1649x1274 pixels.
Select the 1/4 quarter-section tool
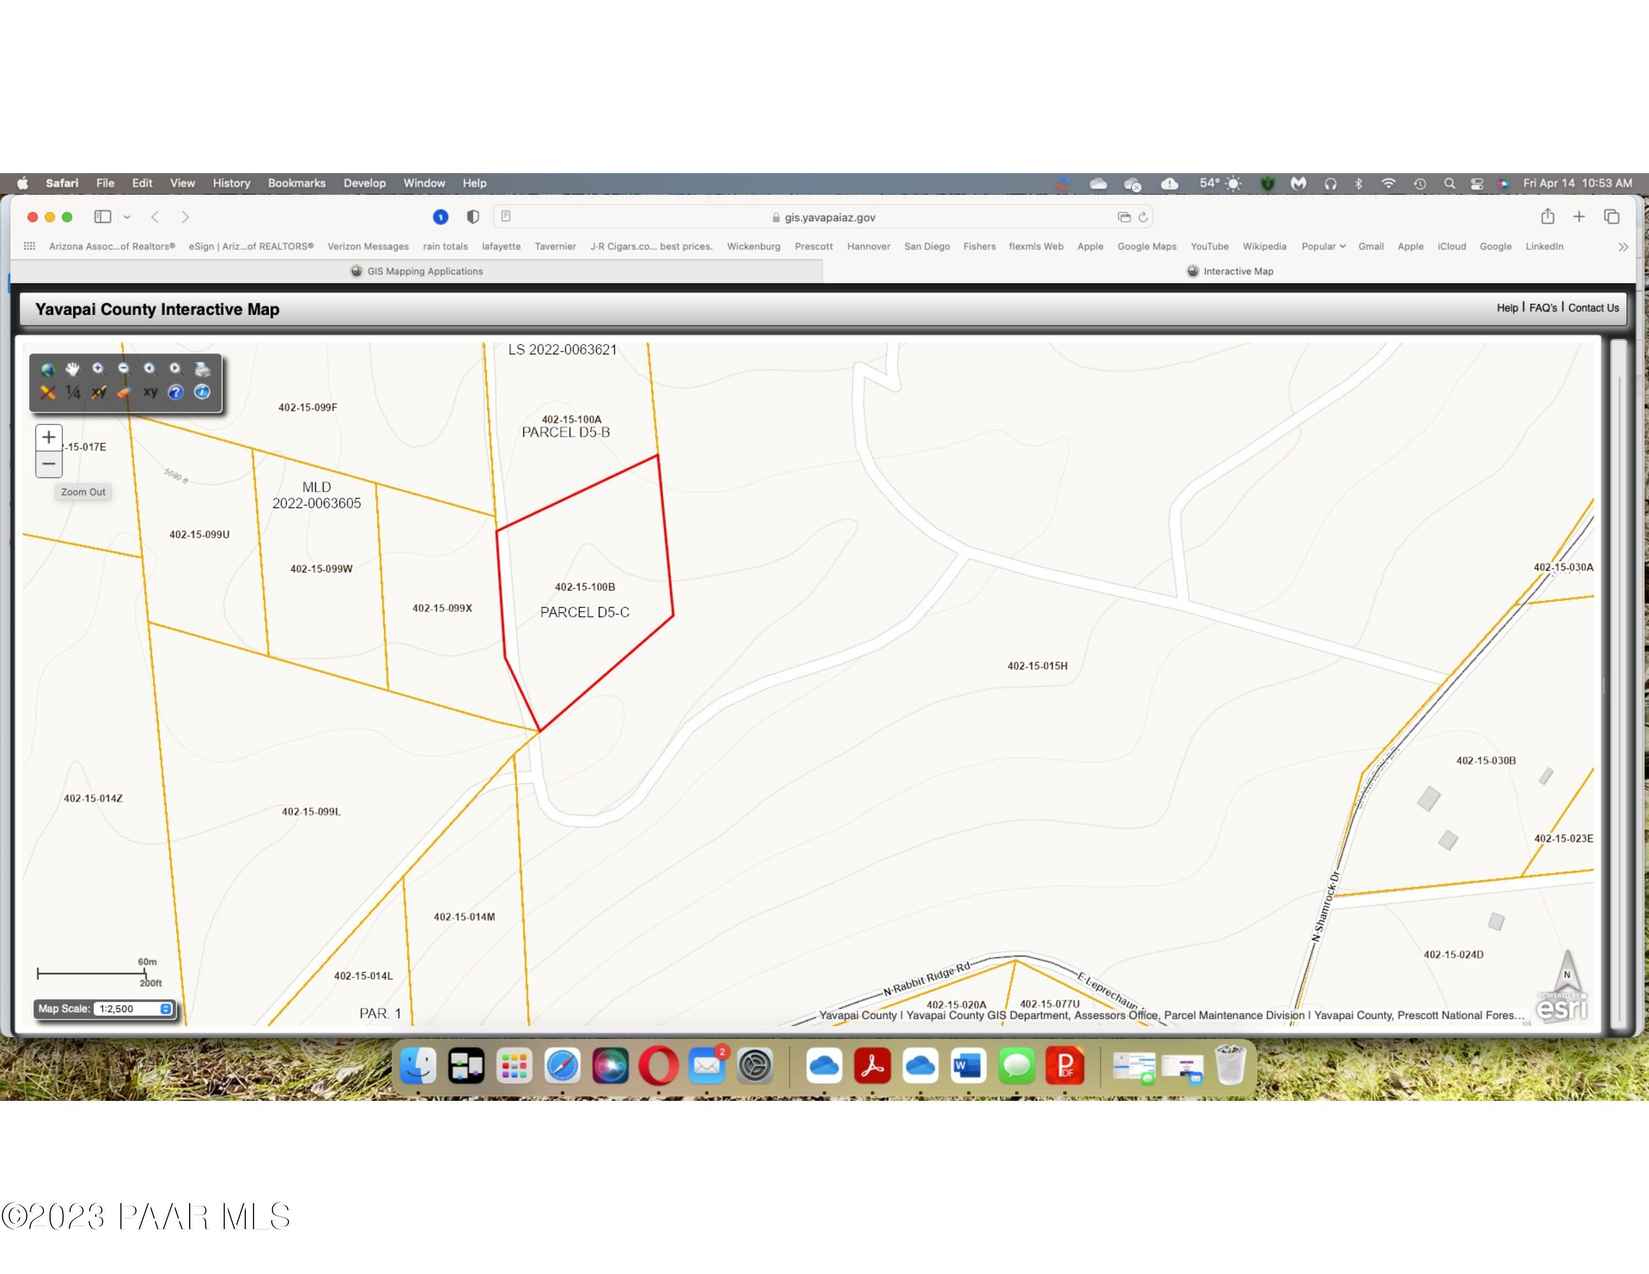coord(71,392)
